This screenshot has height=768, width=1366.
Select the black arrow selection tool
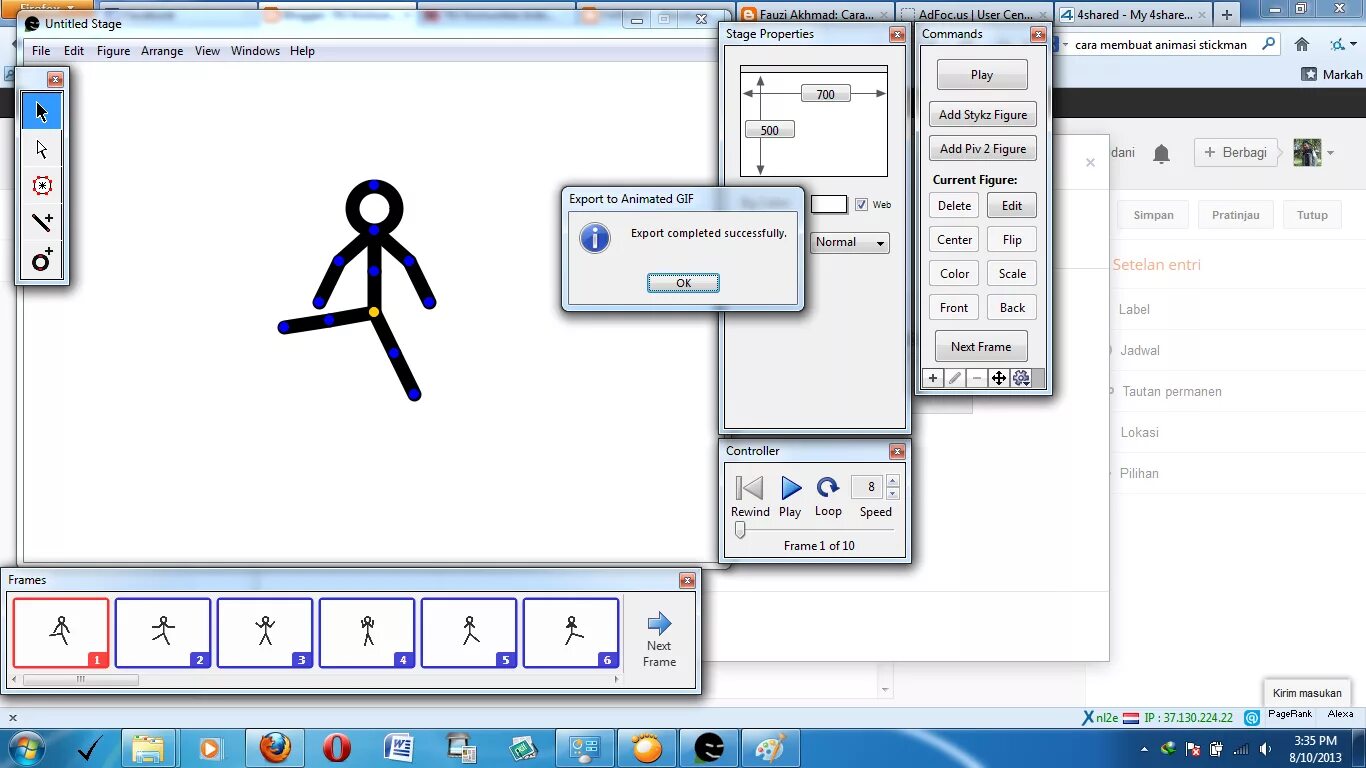42,111
